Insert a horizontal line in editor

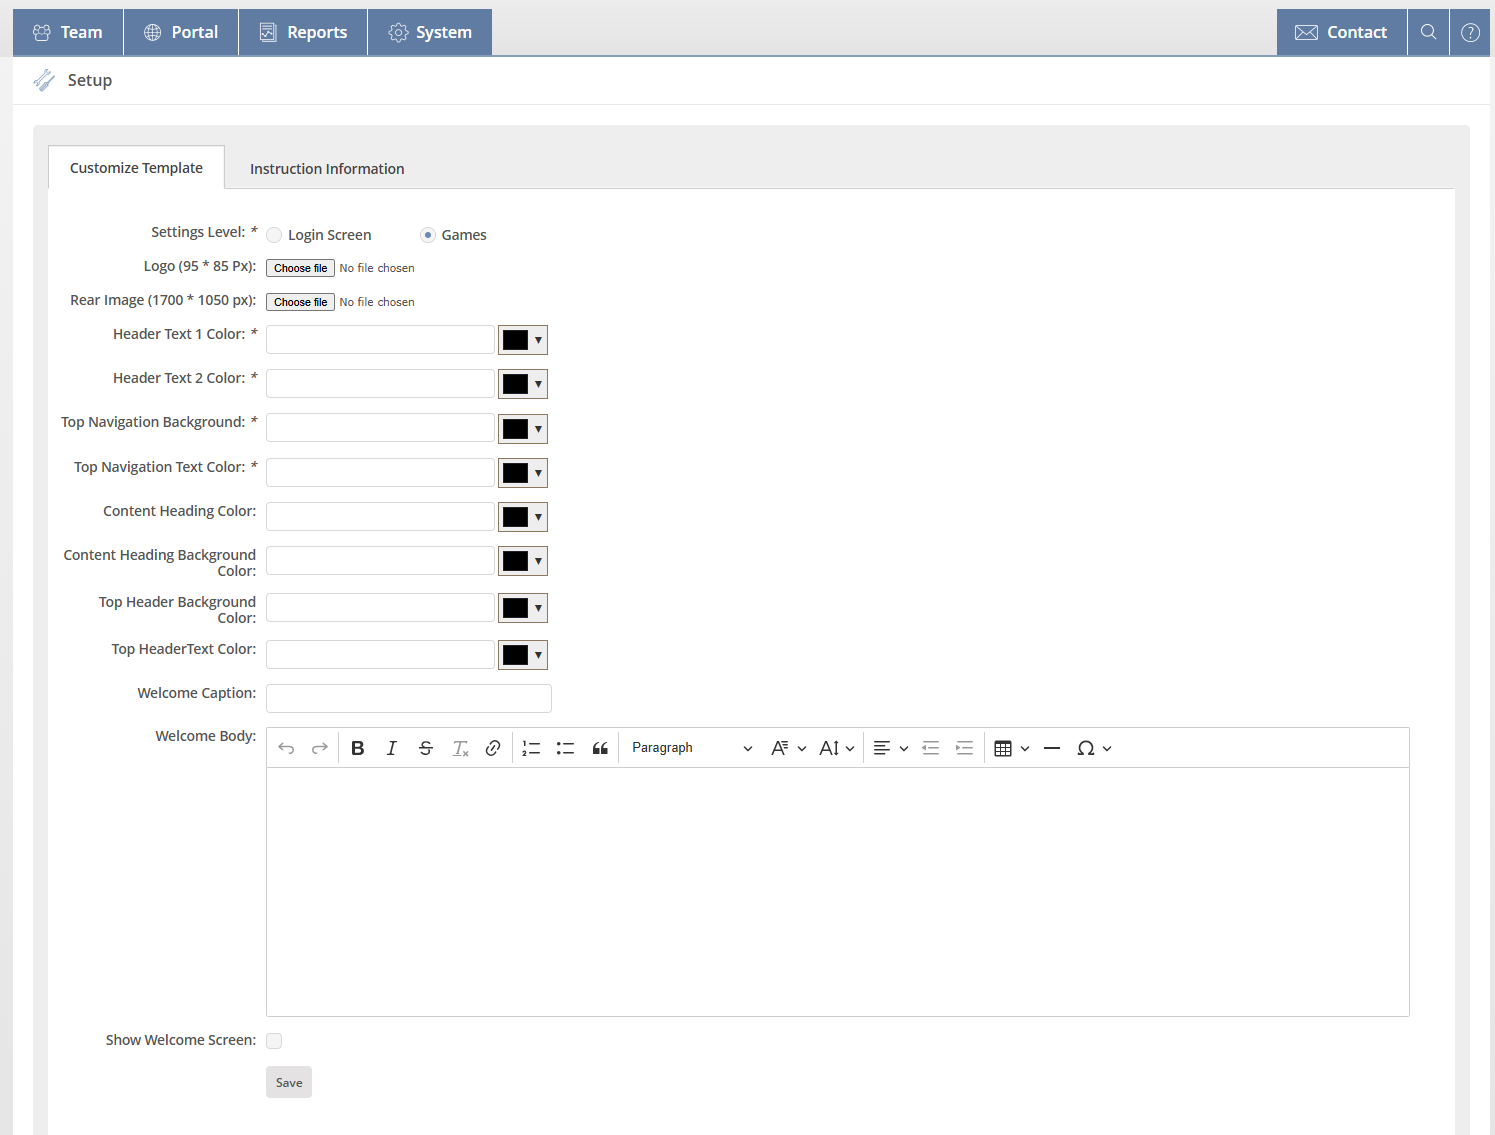(1051, 748)
